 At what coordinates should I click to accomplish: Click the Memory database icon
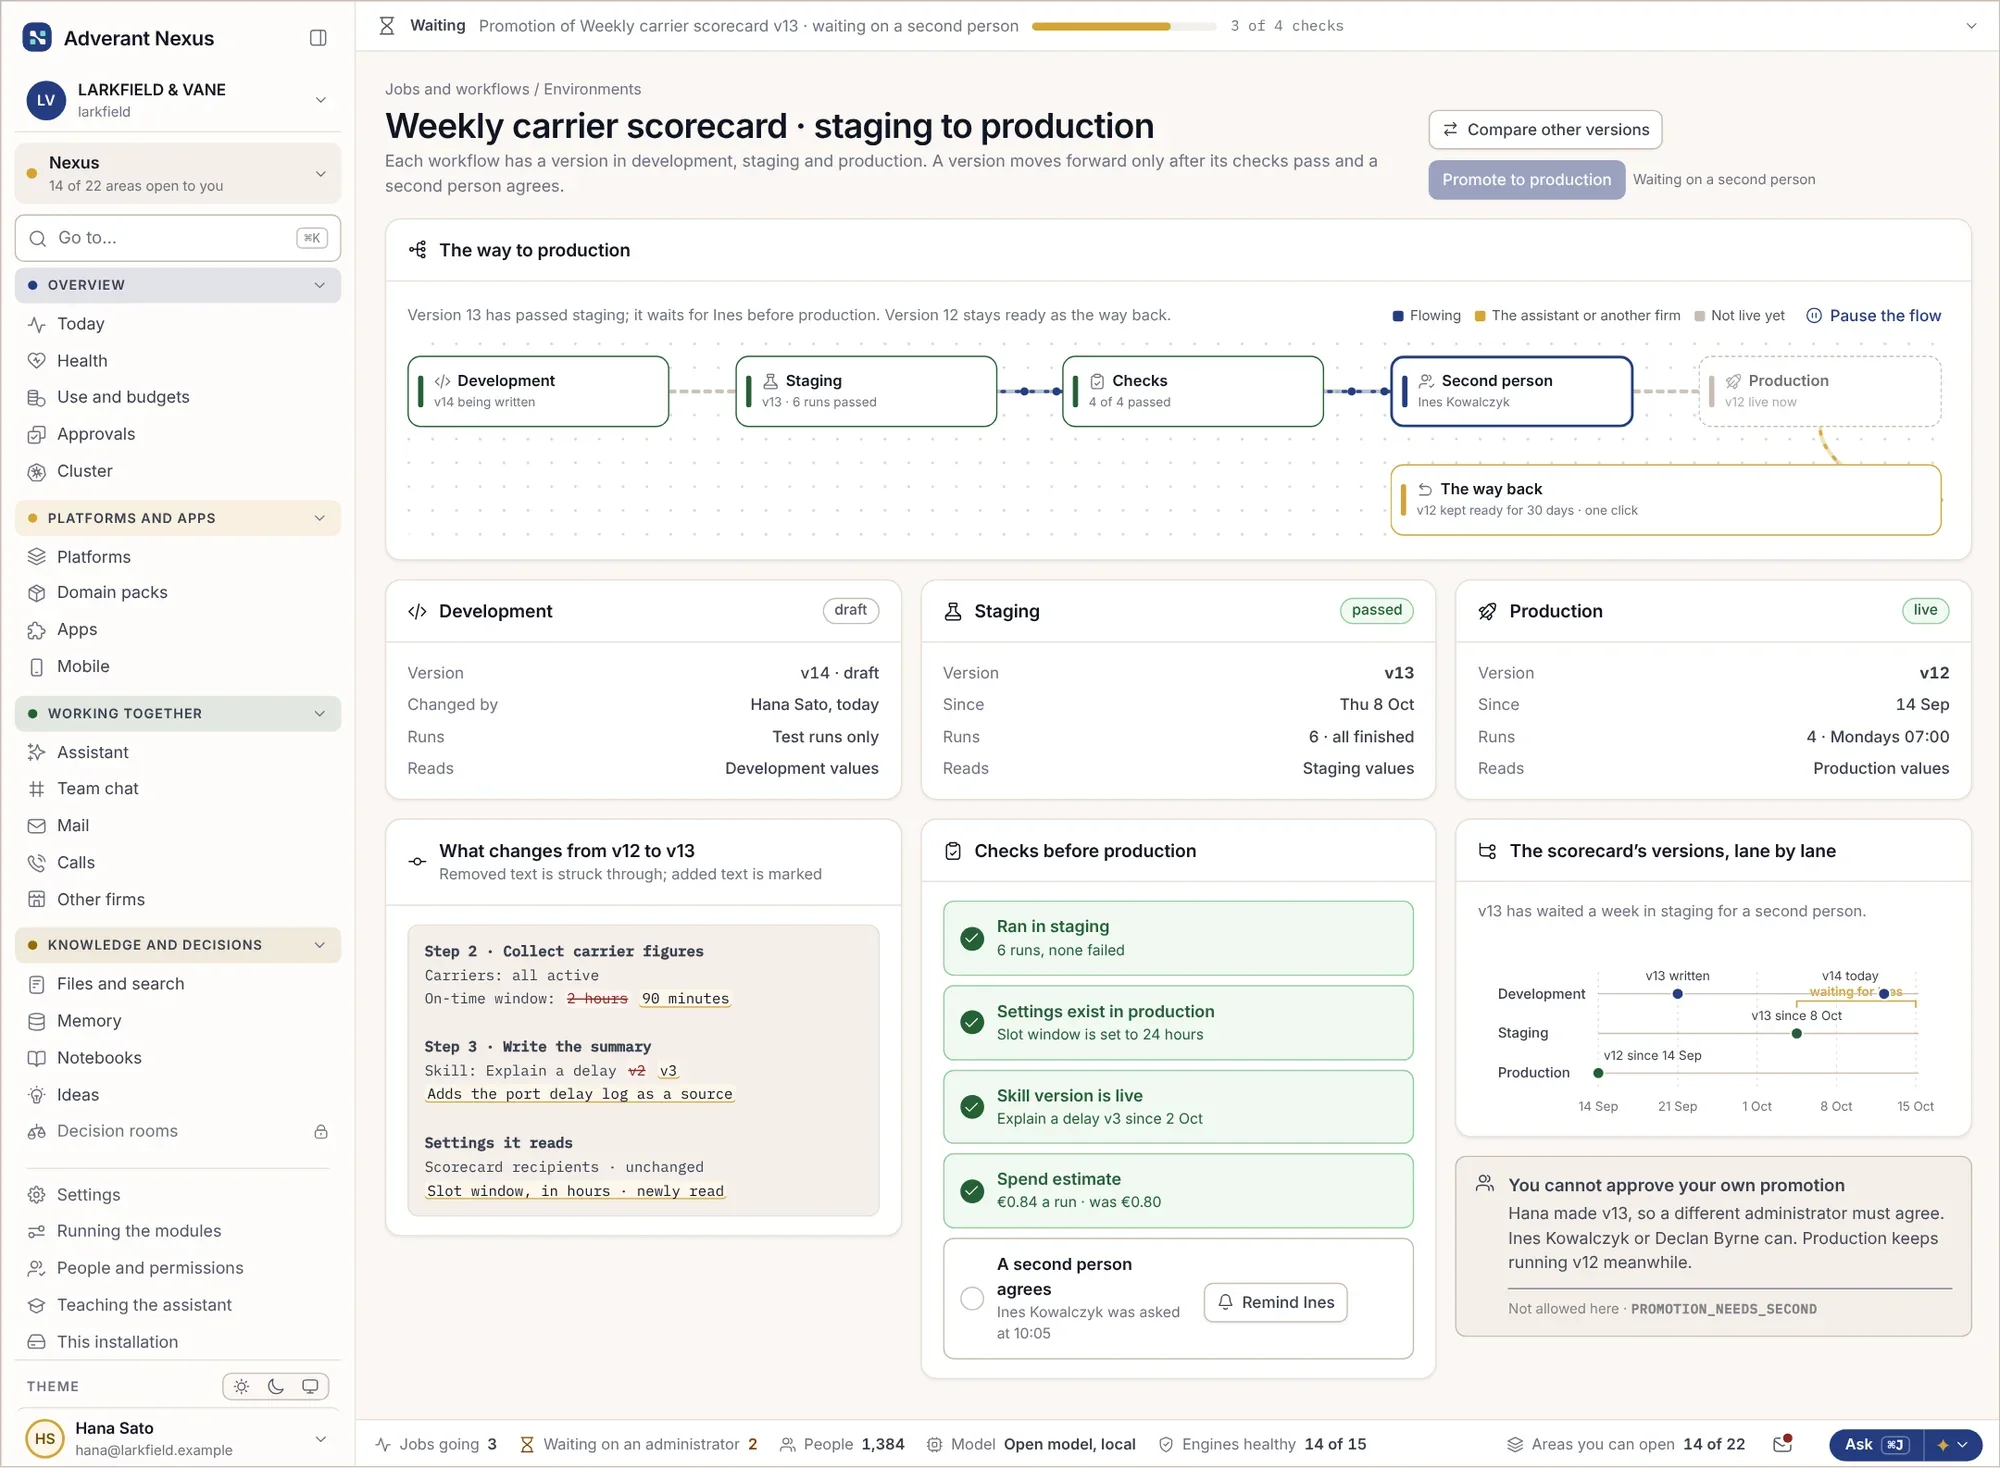(37, 1021)
